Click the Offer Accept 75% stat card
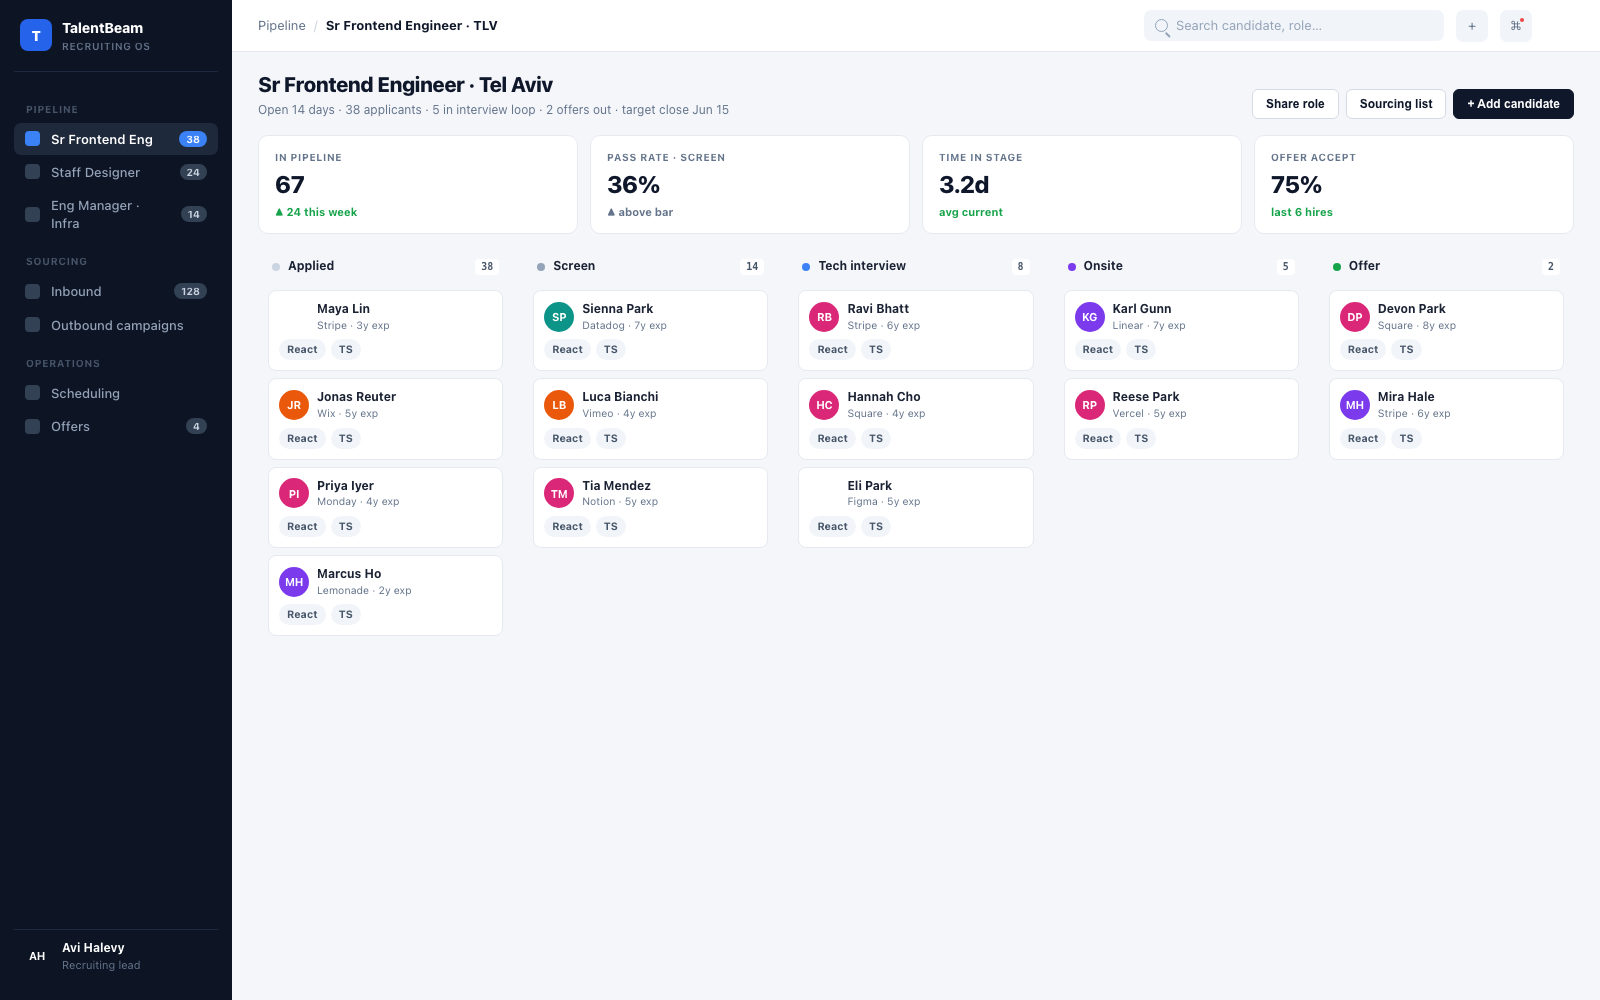This screenshot has width=1600, height=1000. click(x=1414, y=185)
